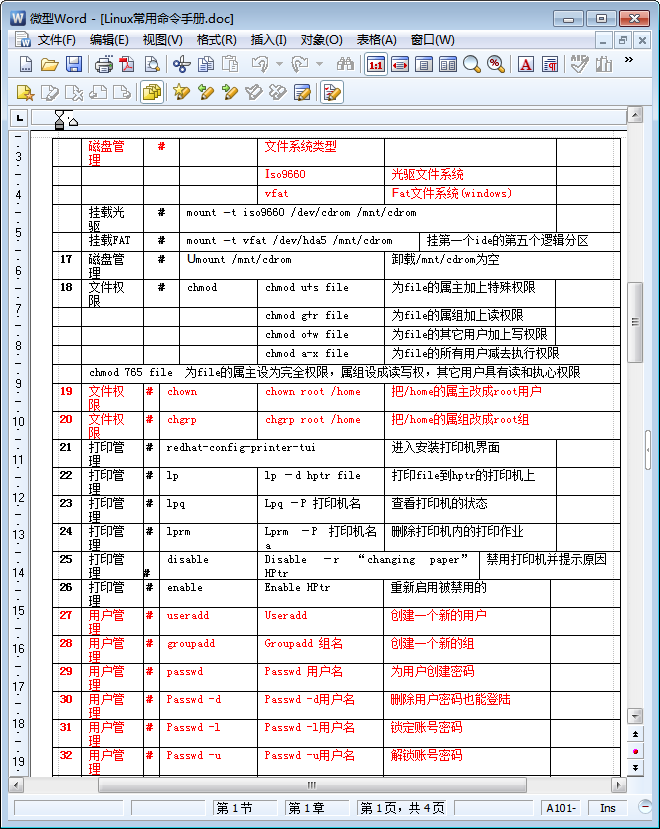Click the notepad with pencil icon
Viewport: 660px width, 829px height.
click(302, 93)
